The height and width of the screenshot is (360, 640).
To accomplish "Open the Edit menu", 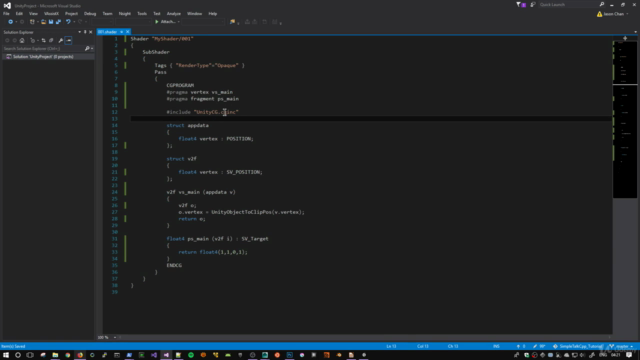I will click(19, 13).
